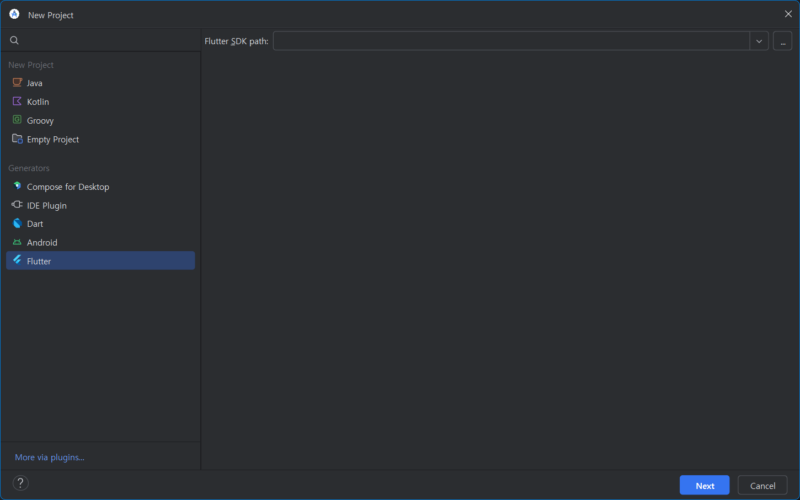Expand the Flutter SDK path dropdown arrow

point(759,41)
